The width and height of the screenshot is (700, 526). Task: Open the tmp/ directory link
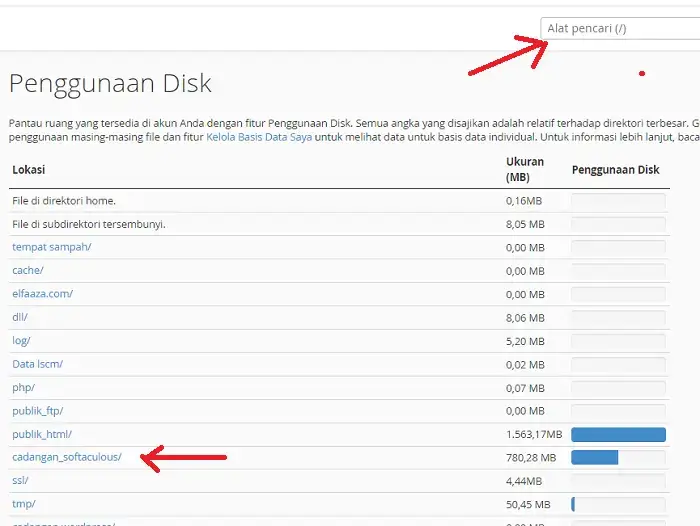[23, 504]
